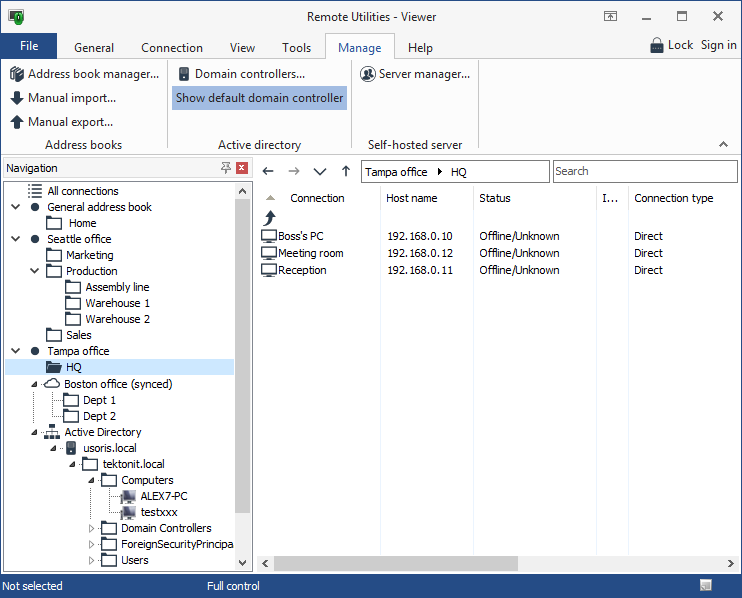The width and height of the screenshot is (742, 598).
Task: Switch to the Tools tab
Action: (296, 48)
